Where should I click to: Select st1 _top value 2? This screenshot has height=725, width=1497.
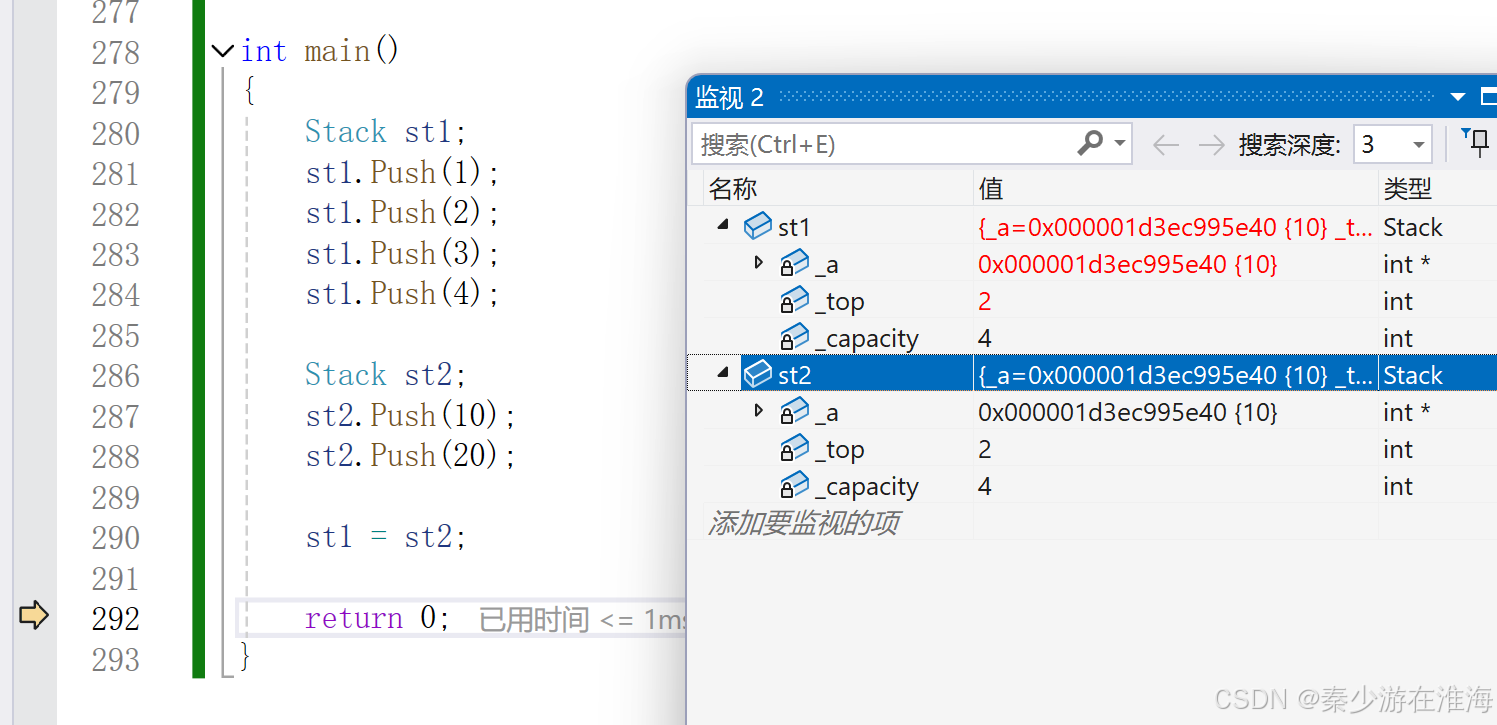[x=985, y=301]
